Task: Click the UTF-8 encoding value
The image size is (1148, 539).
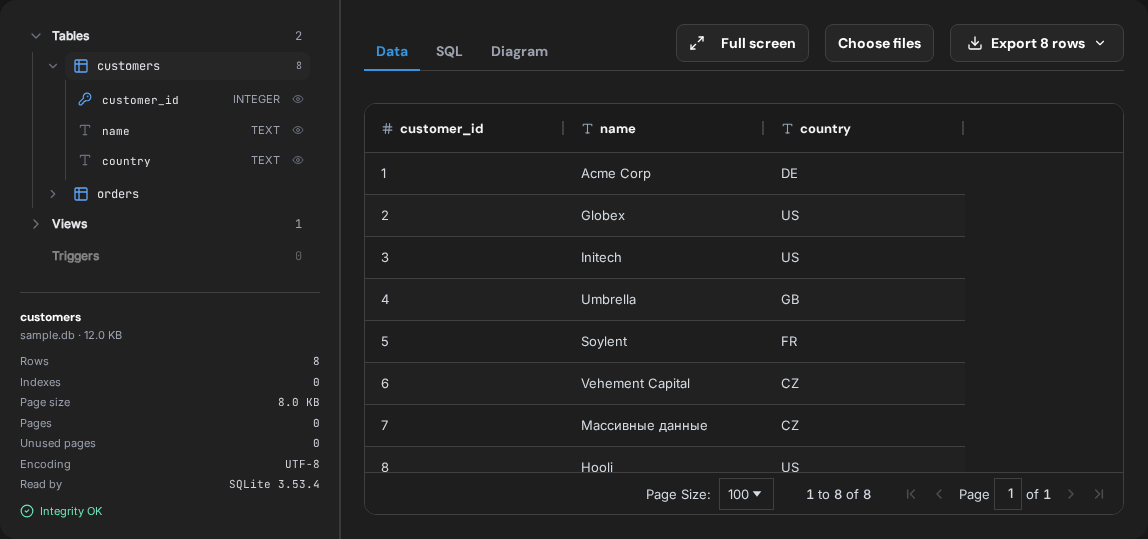Action: [x=302, y=464]
